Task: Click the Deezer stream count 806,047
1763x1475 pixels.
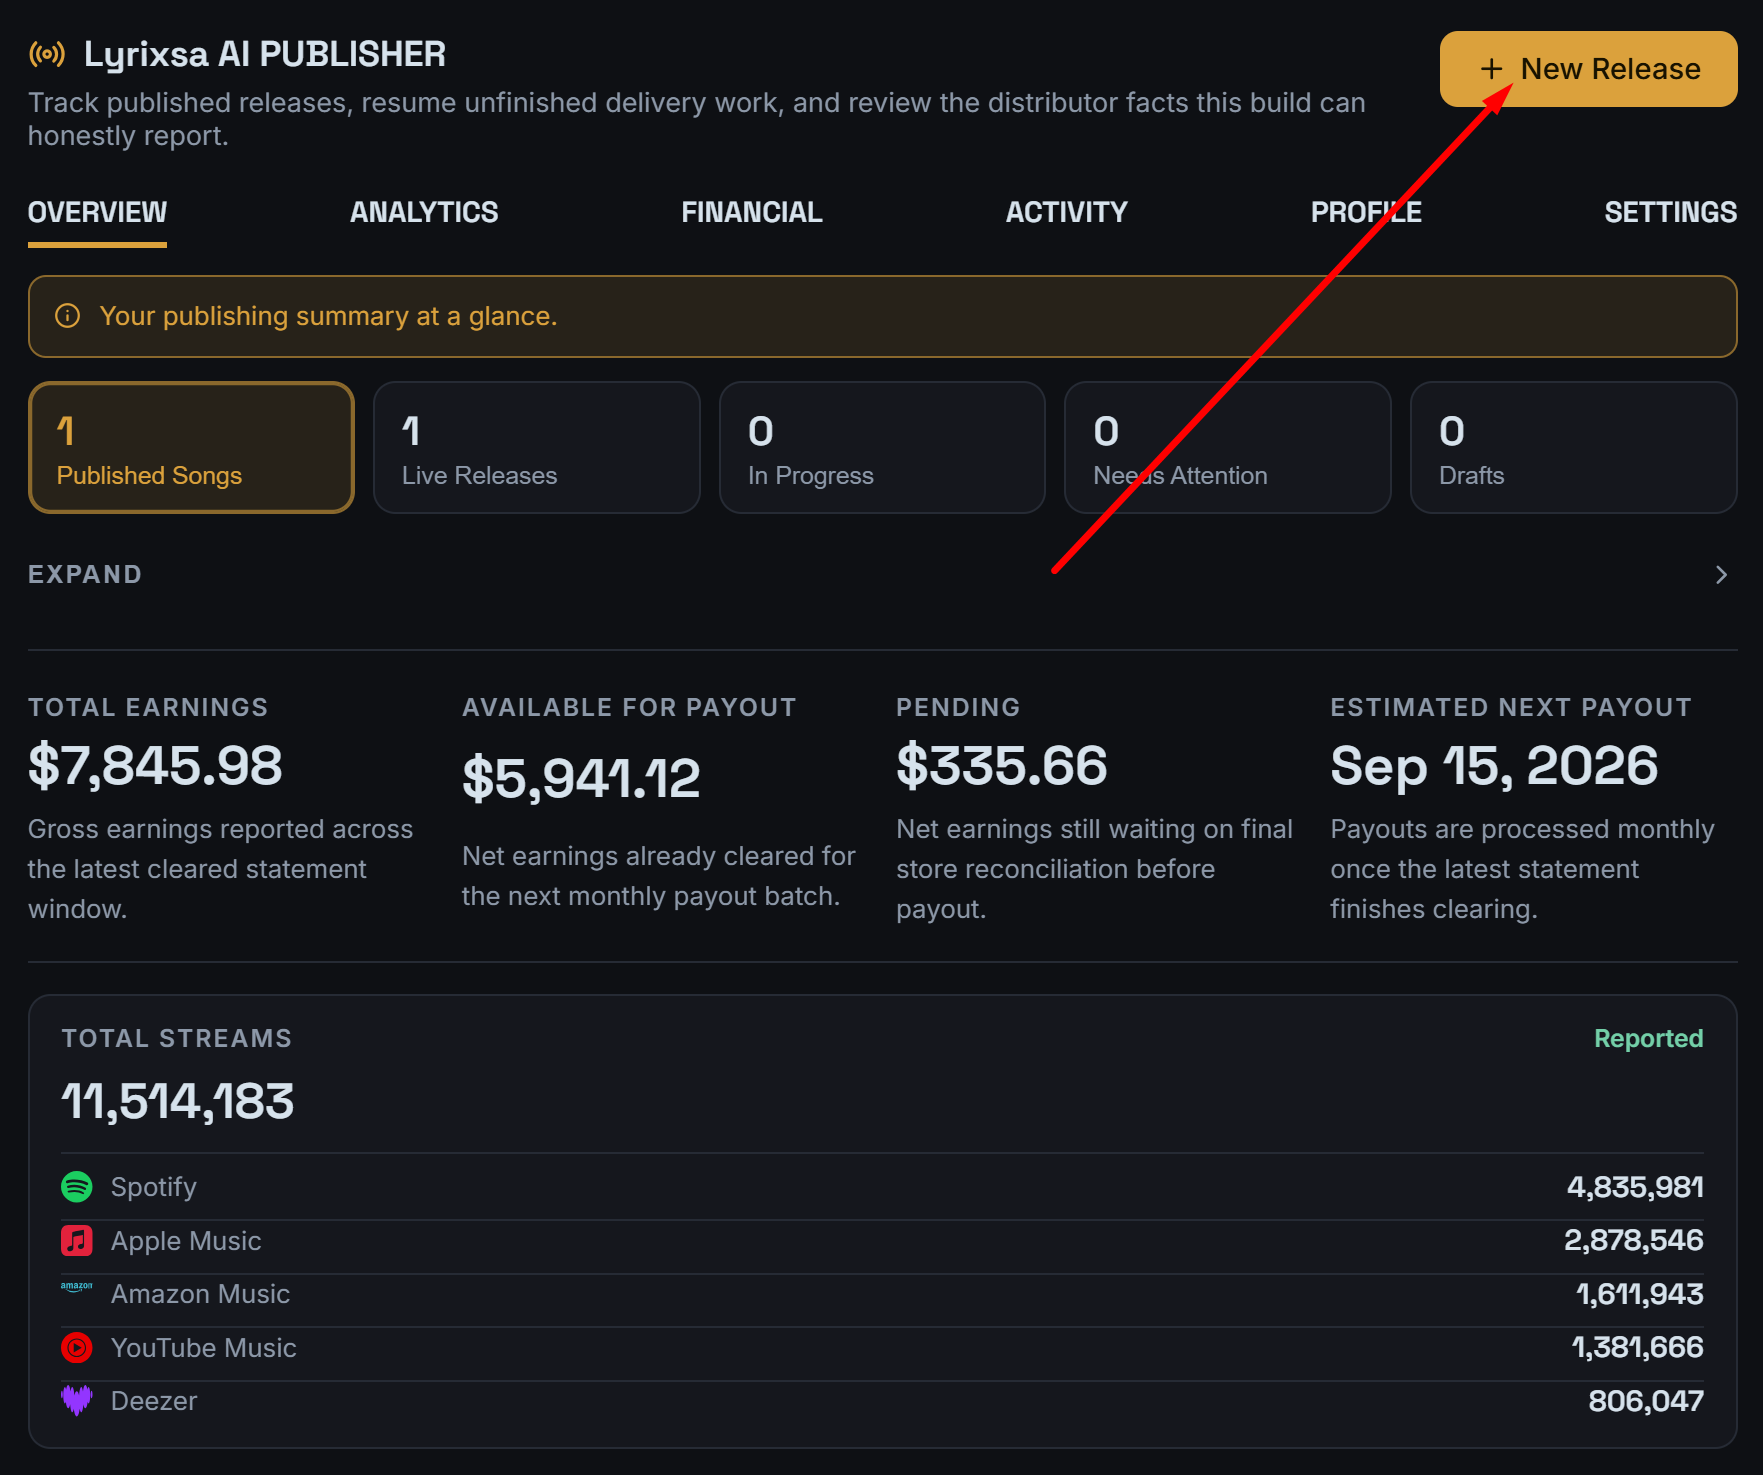Action: (x=1646, y=1401)
